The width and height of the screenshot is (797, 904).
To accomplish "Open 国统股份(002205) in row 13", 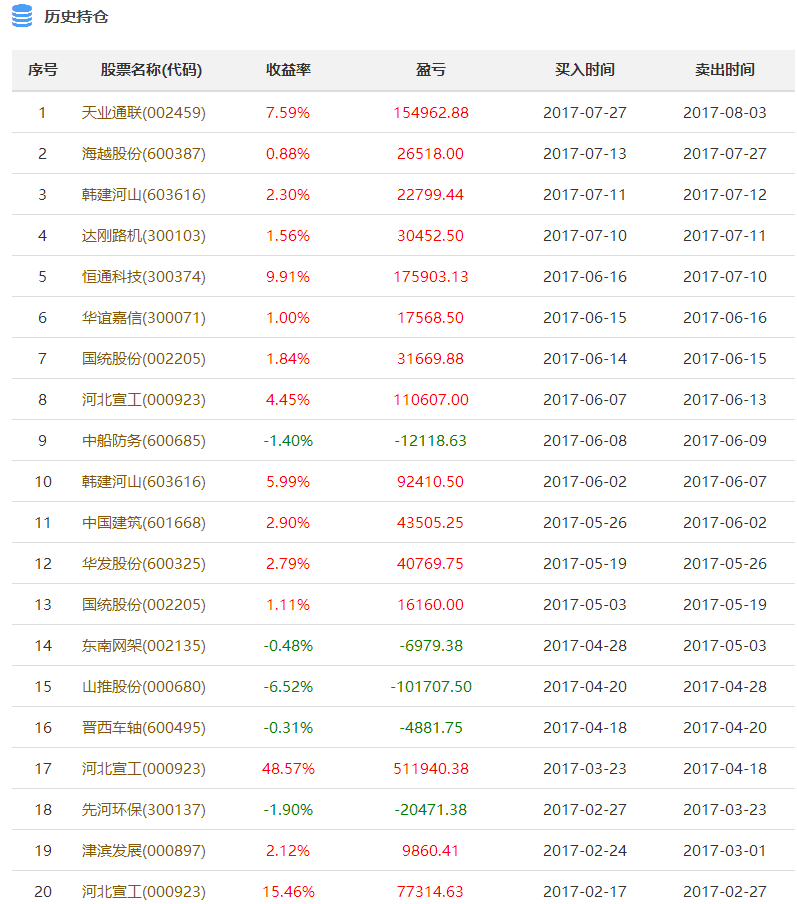I will (143, 604).
